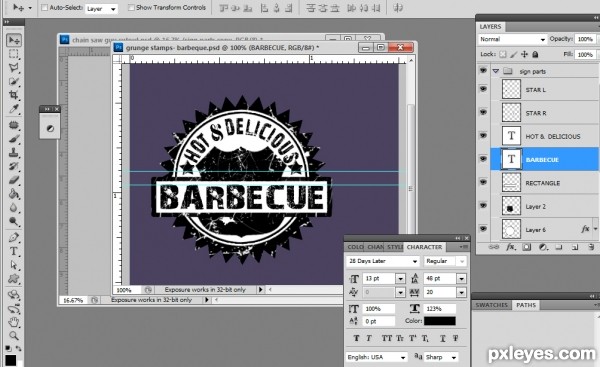The image size is (600, 367).
Task: Switch to the Channels tab
Action: 375,247
